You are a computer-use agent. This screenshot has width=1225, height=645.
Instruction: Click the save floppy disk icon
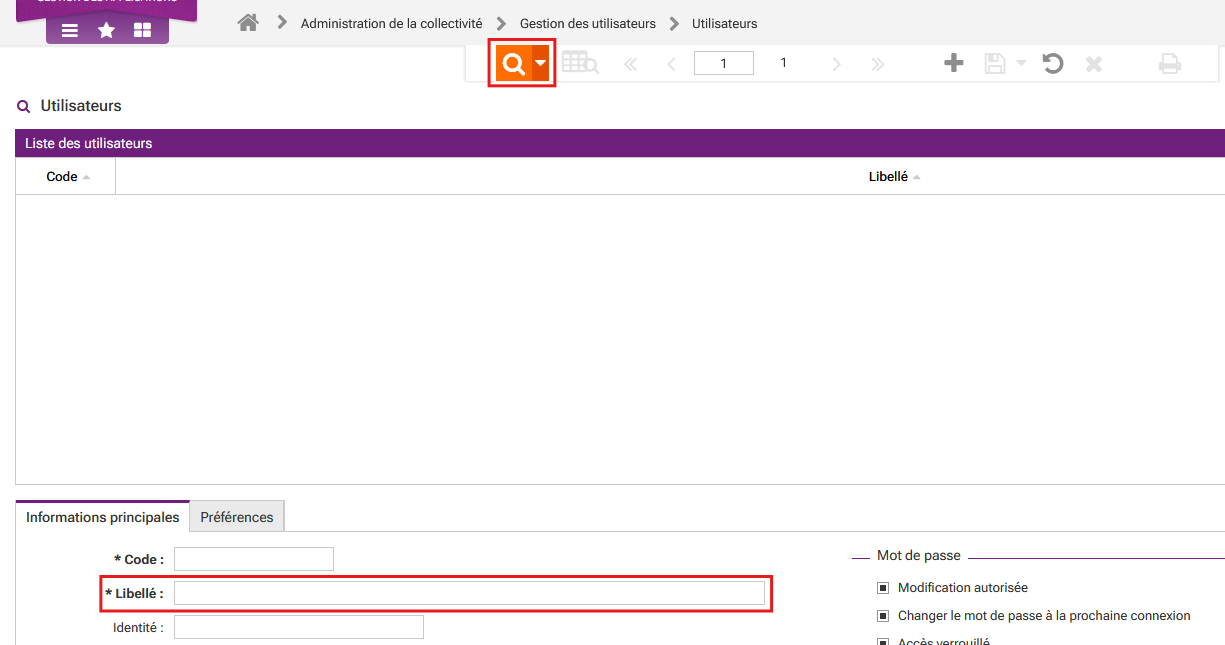tap(995, 63)
